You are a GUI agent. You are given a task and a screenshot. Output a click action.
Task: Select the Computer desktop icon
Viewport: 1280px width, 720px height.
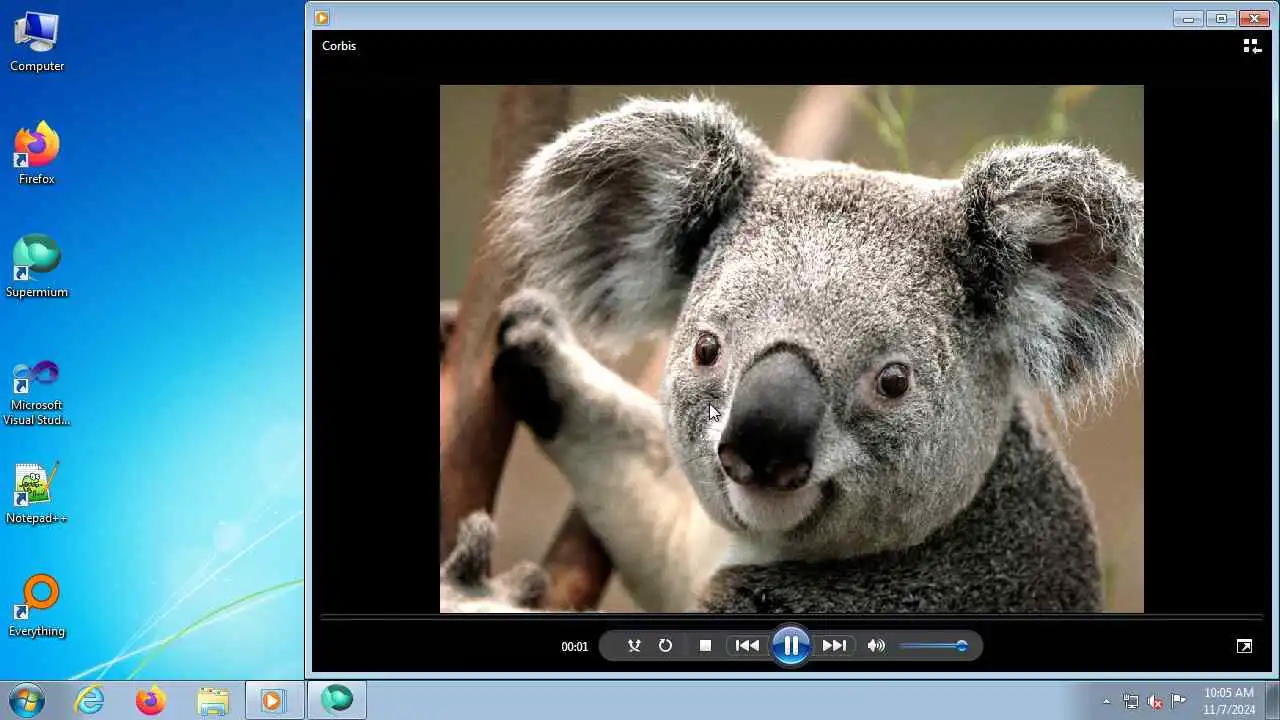37,43
